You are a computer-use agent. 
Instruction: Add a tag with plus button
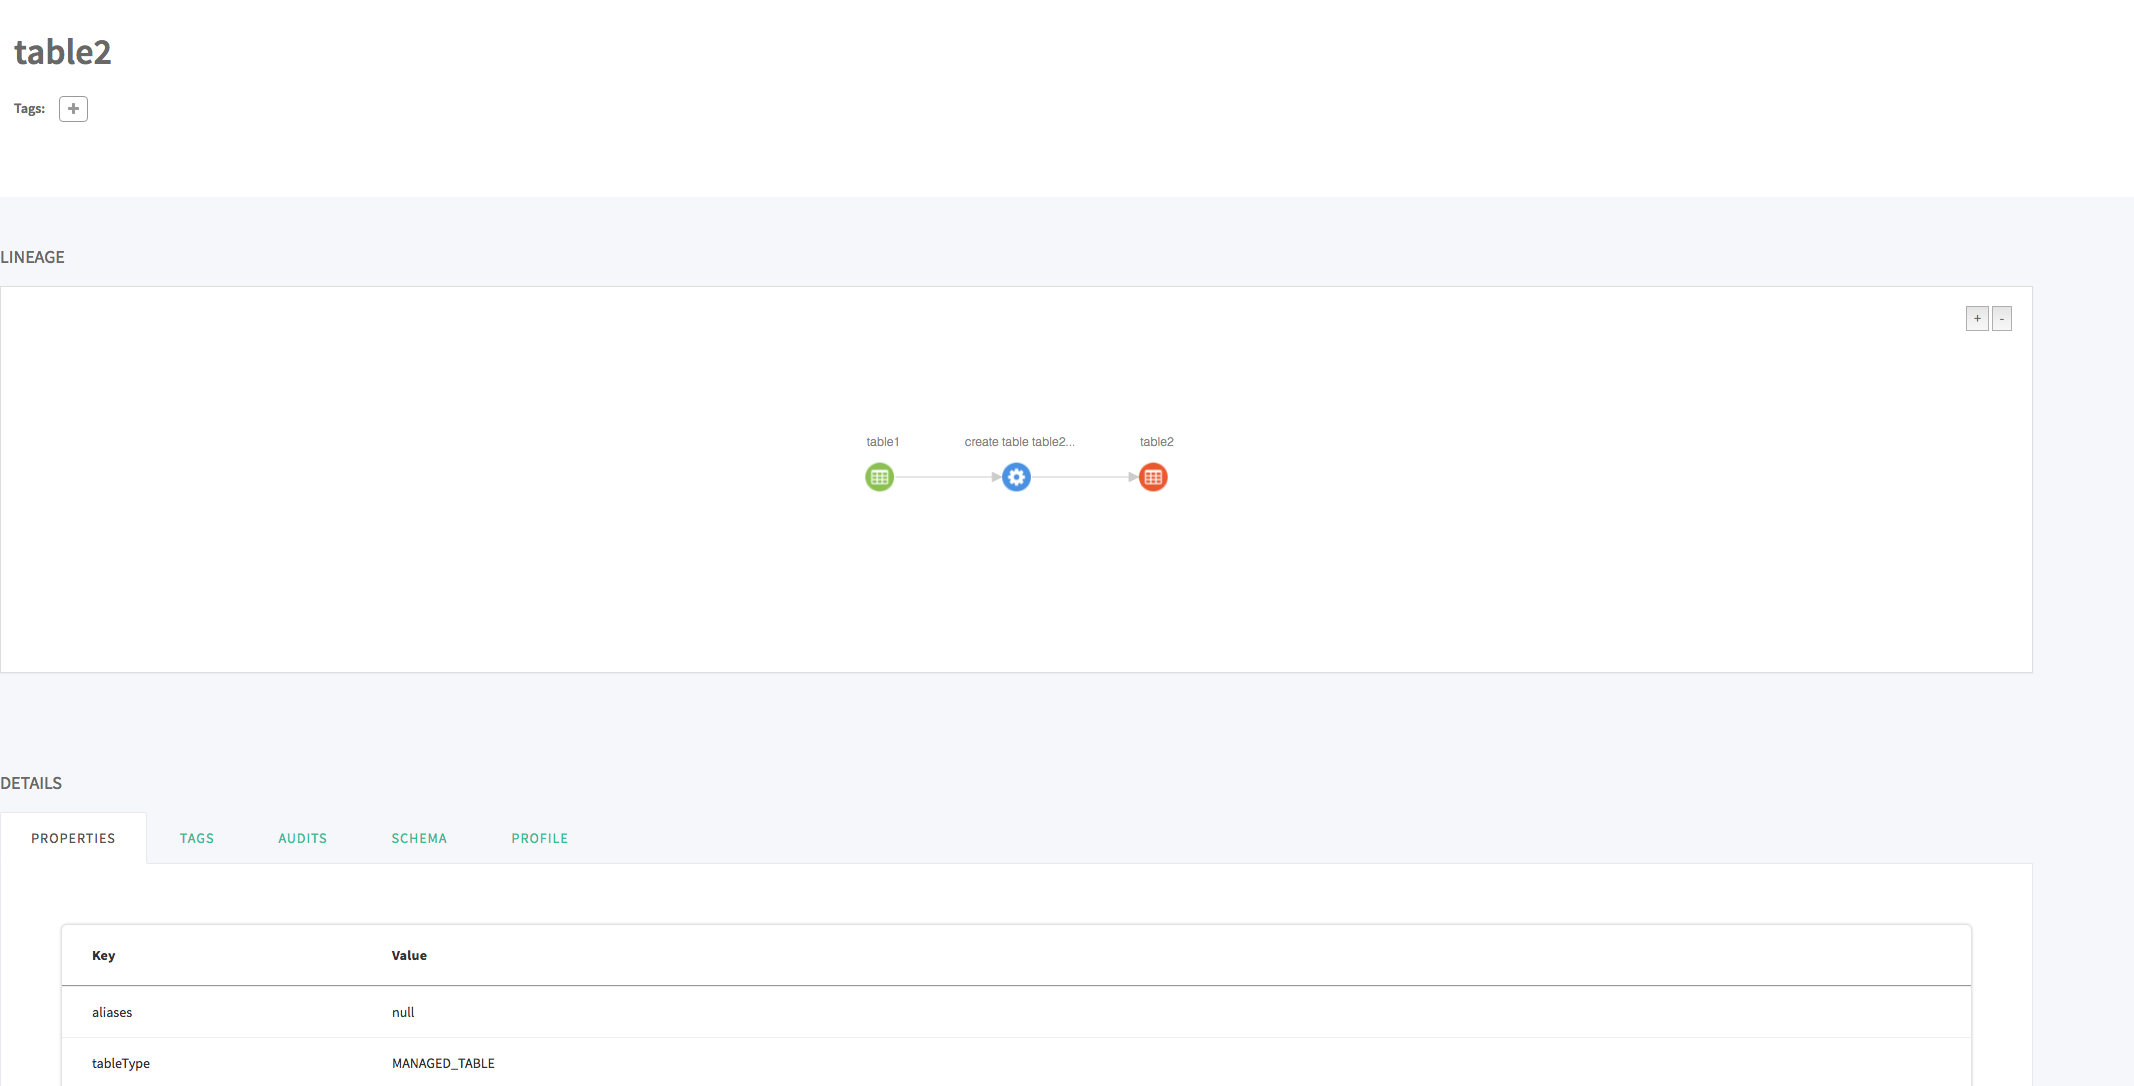tap(73, 109)
